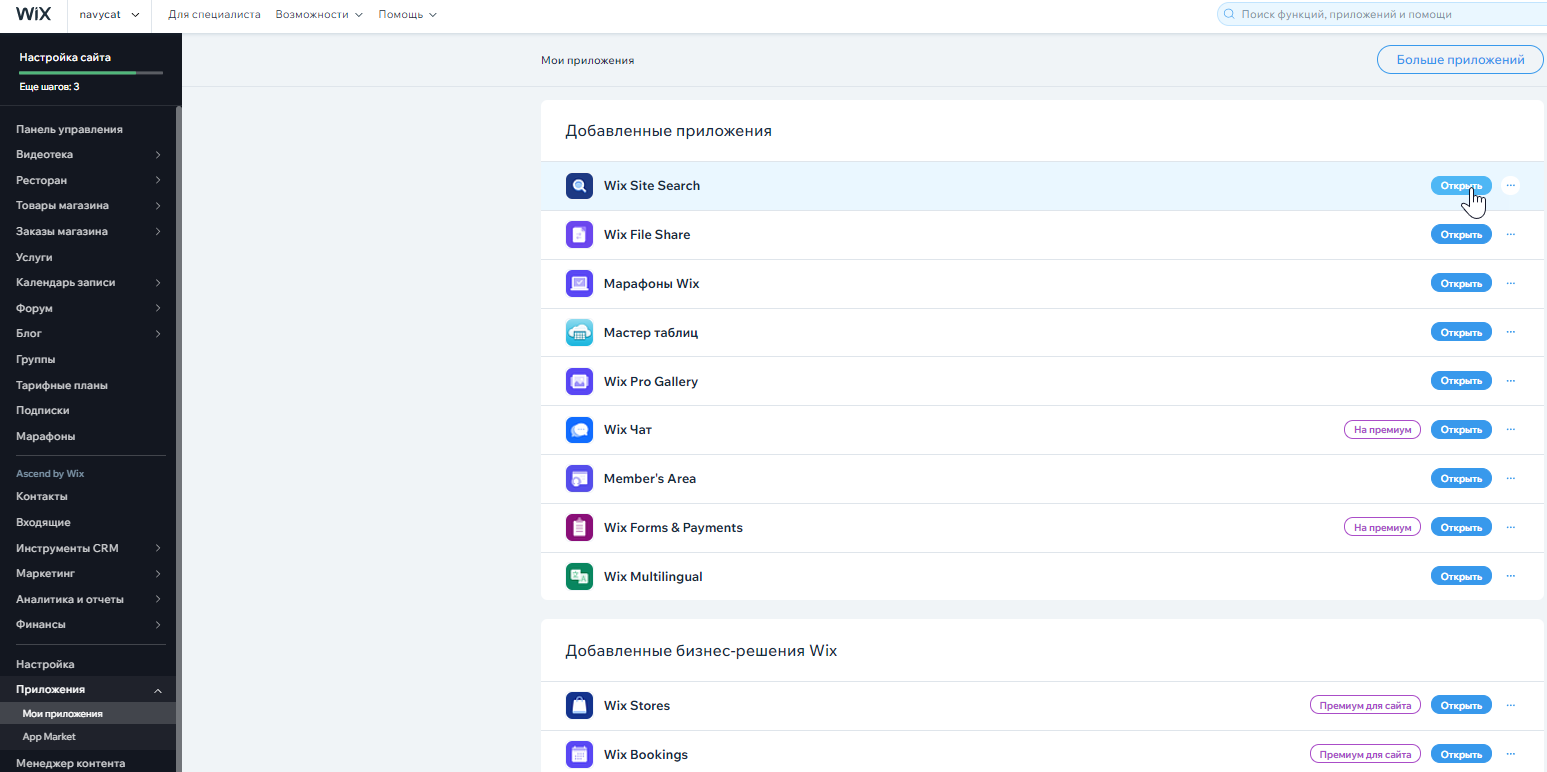Click Для специалиста link

[x=214, y=15]
